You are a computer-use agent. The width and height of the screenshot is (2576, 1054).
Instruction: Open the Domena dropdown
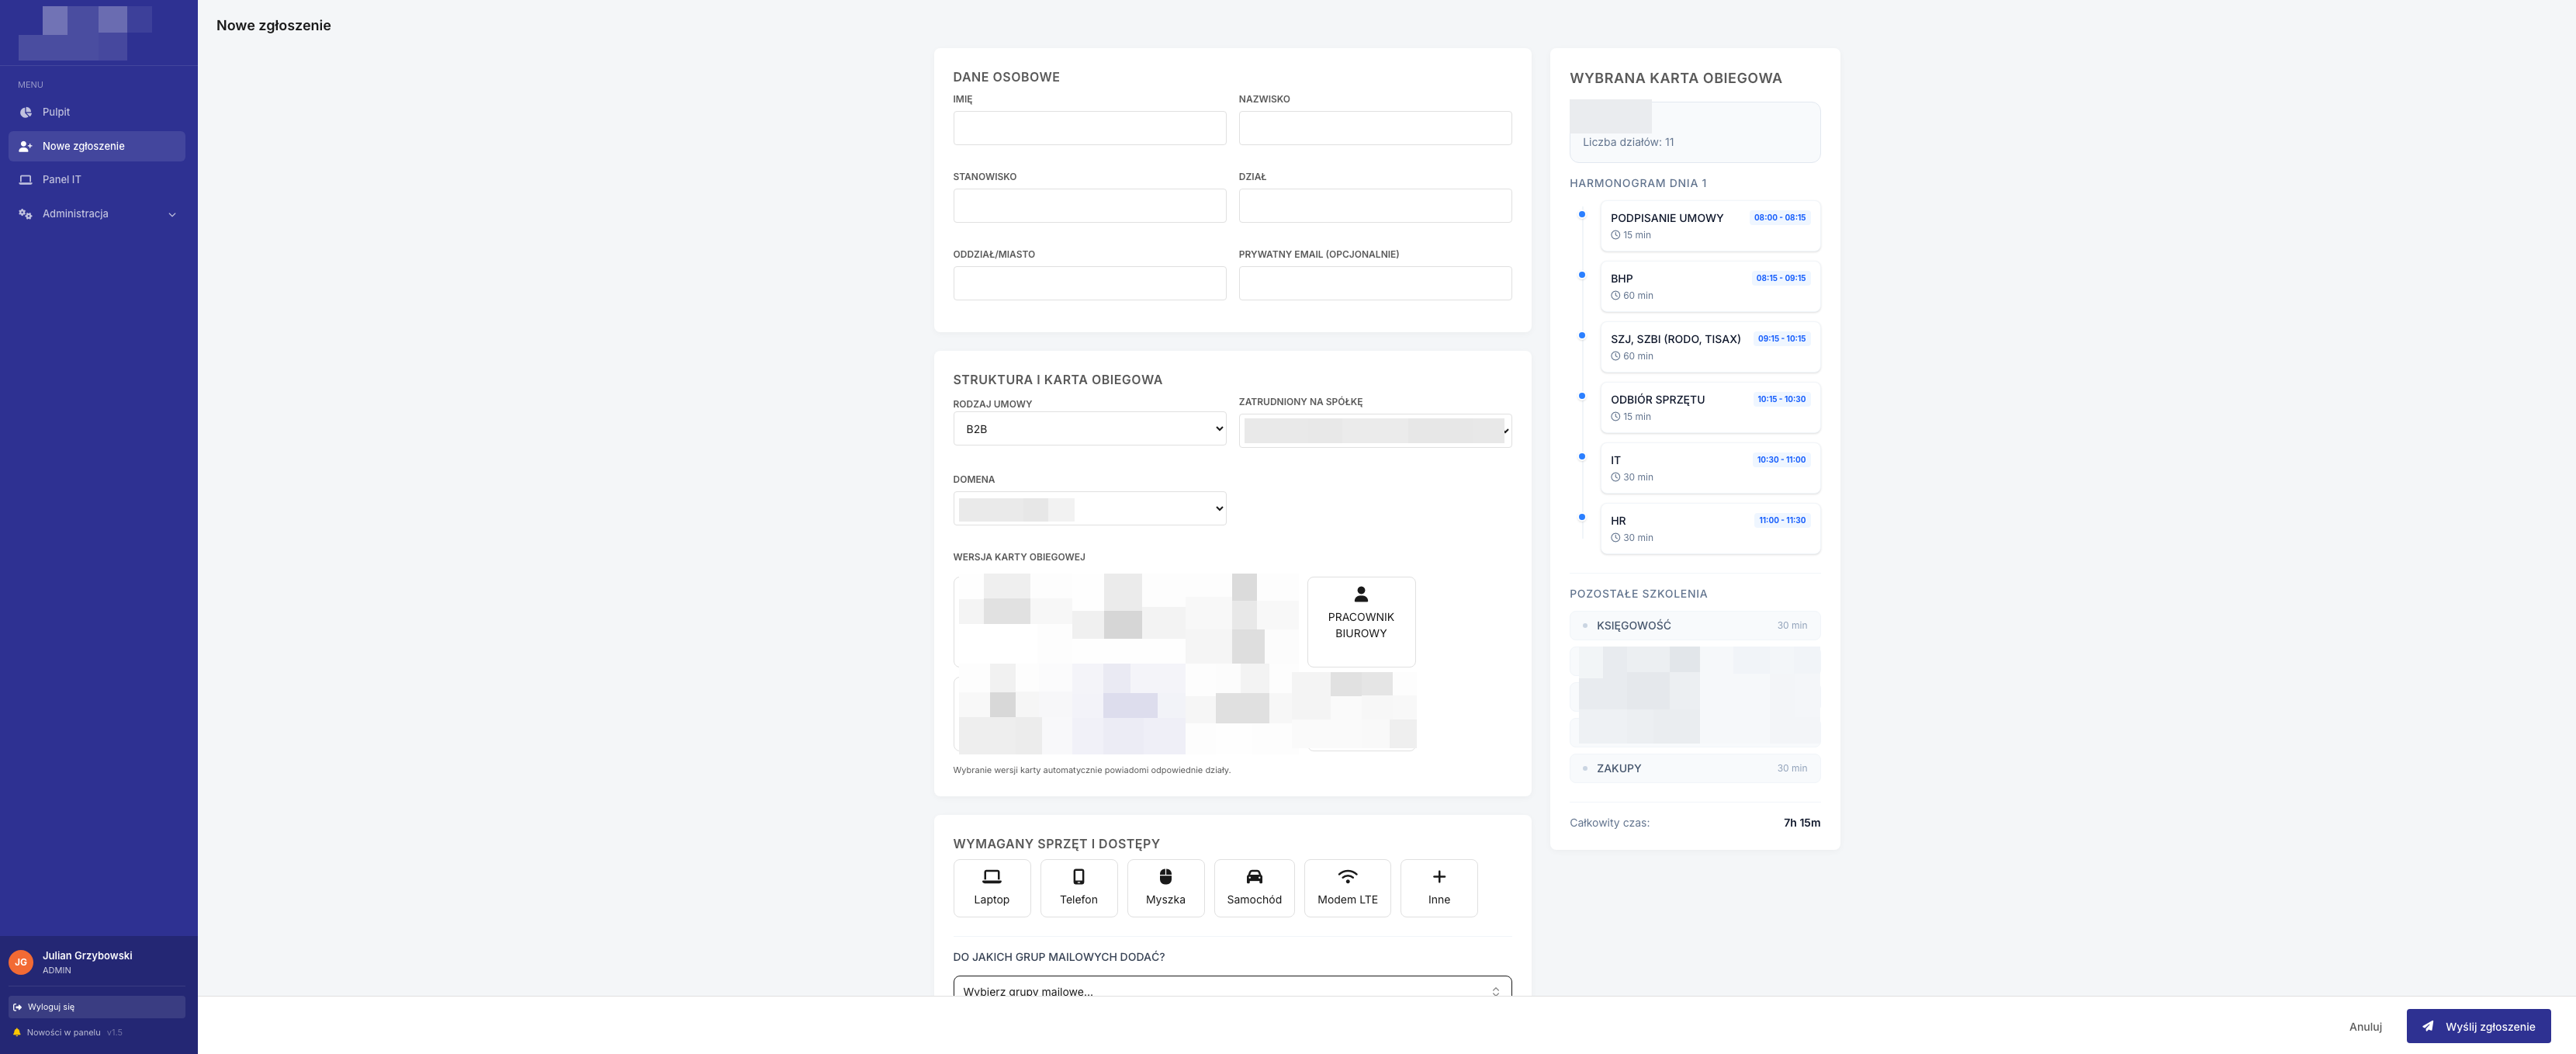pos(1089,509)
